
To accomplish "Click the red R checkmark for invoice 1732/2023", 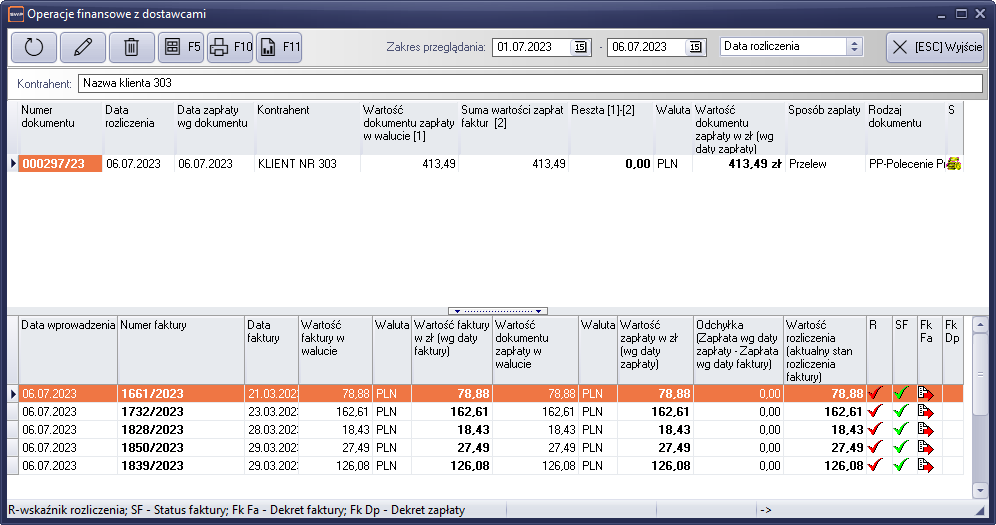I will pos(876,411).
